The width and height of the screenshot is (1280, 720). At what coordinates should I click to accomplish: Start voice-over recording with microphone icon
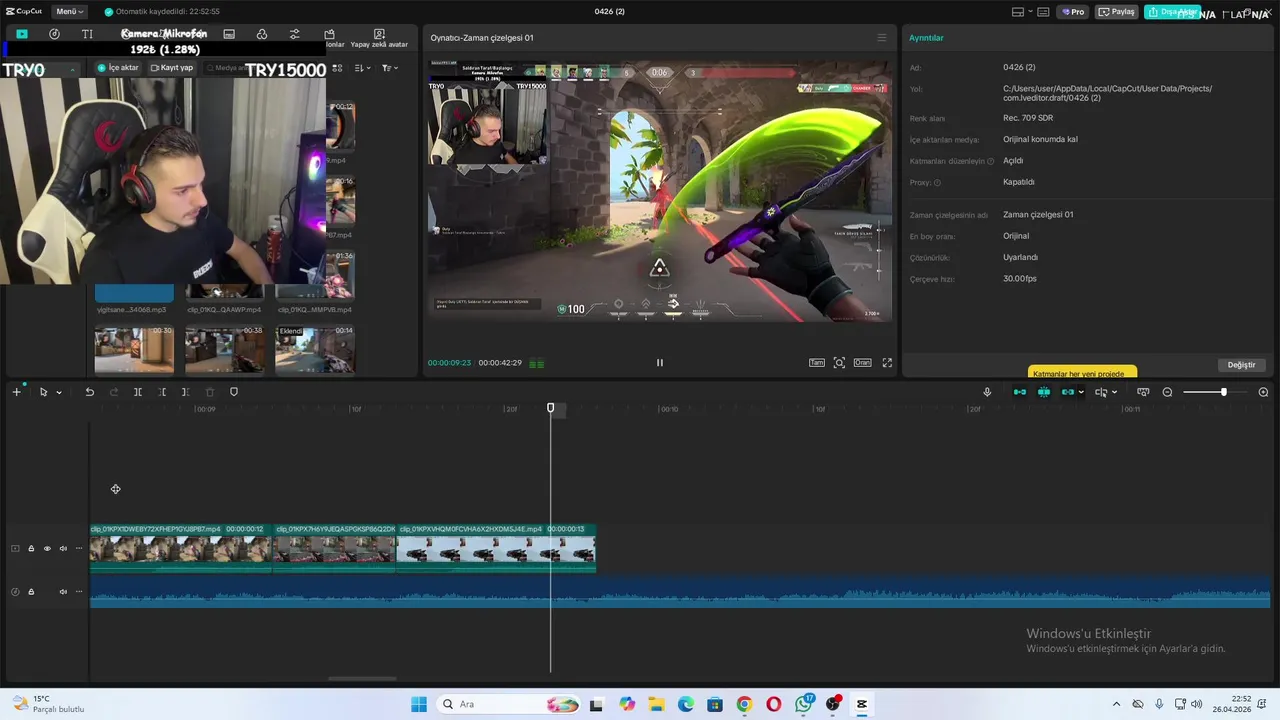coord(987,392)
